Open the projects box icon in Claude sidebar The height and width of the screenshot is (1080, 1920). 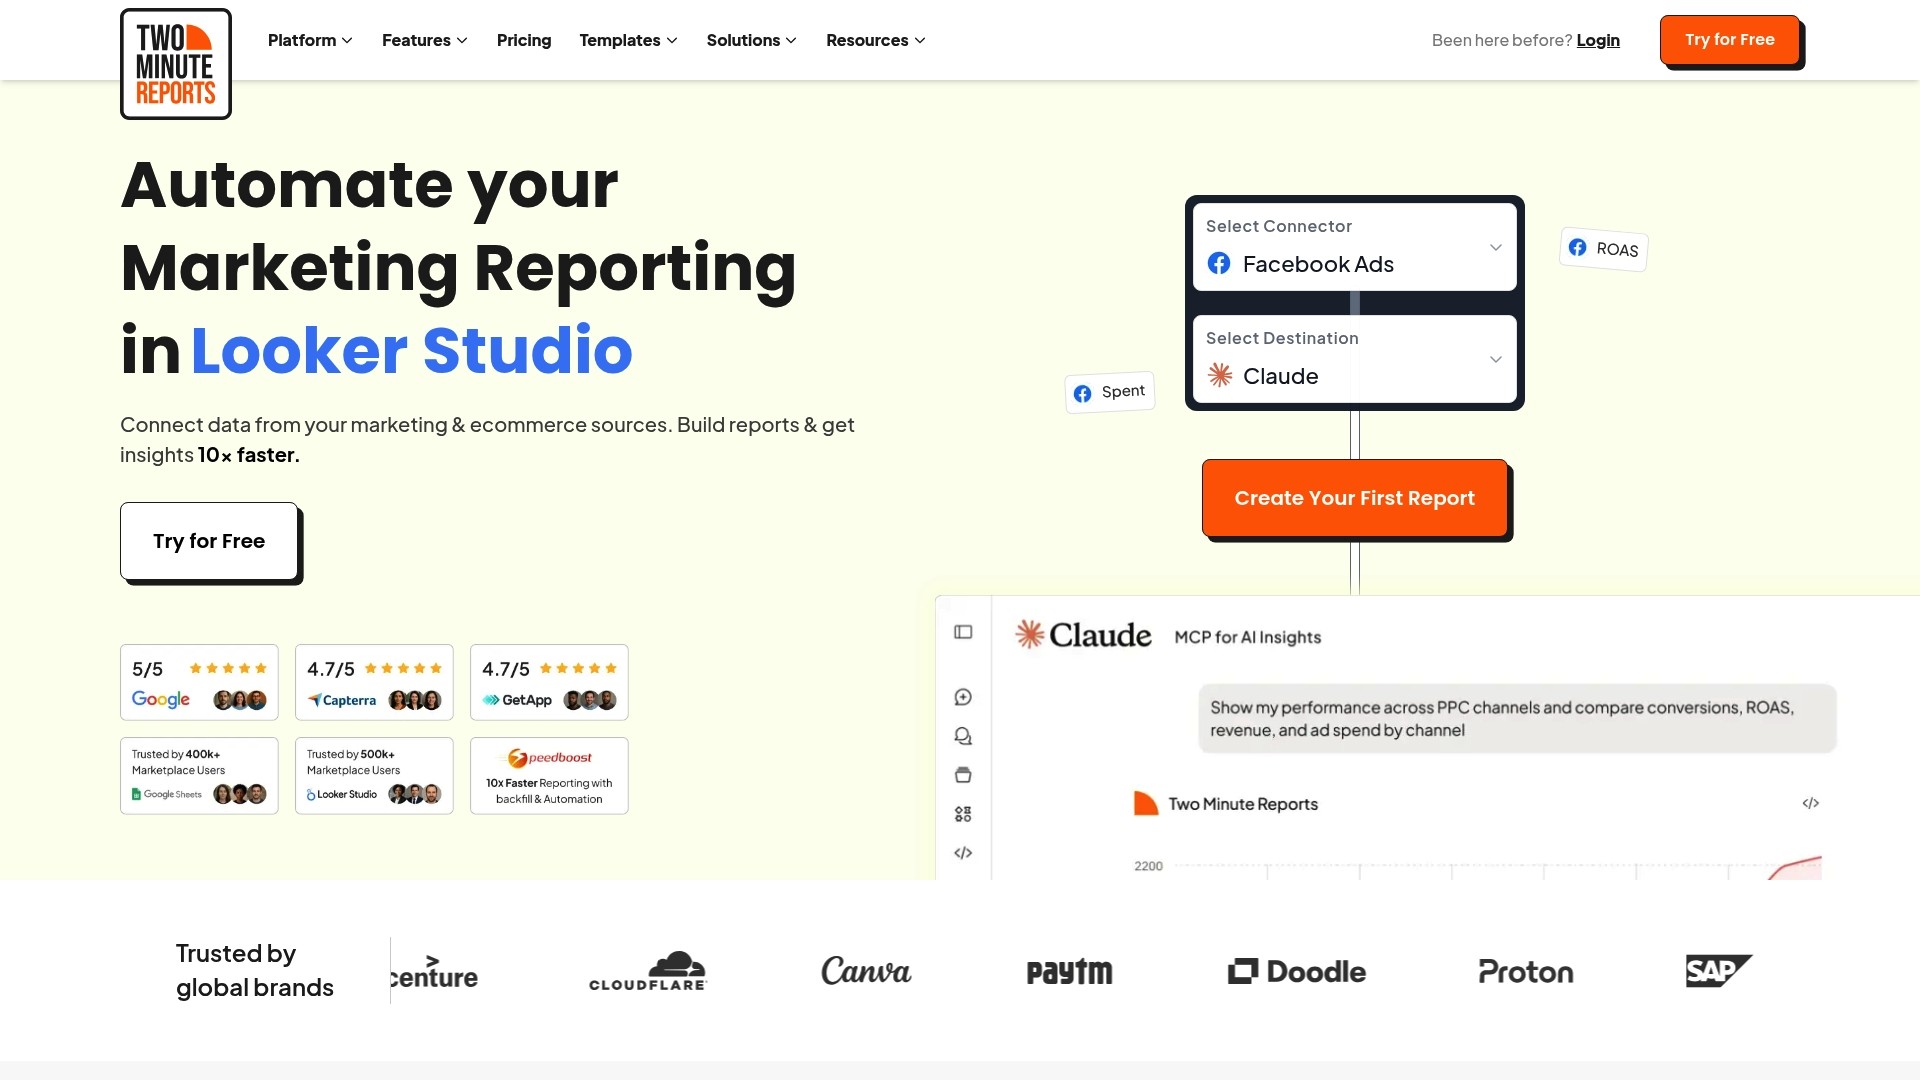pyautogui.click(x=963, y=775)
